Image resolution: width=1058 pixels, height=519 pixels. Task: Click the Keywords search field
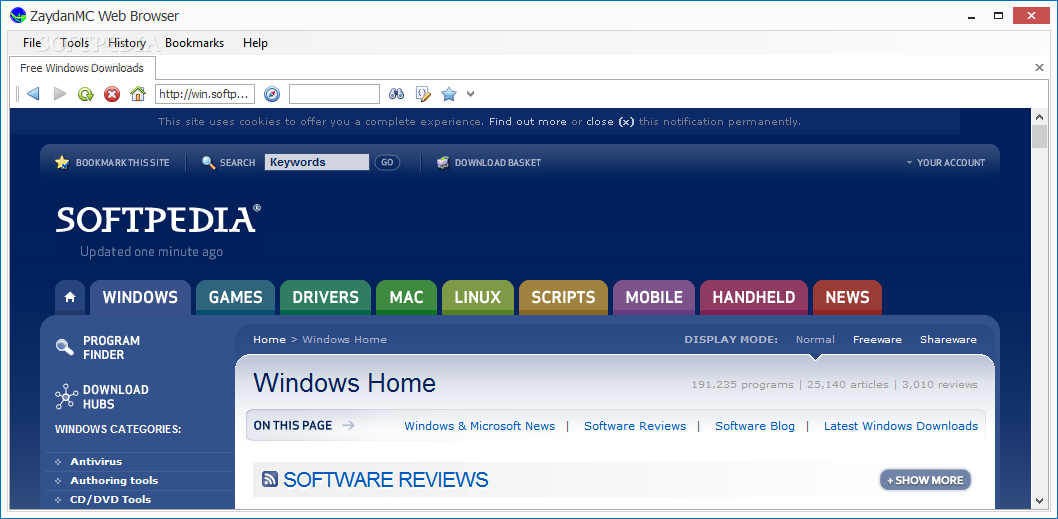(x=316, y=162)
